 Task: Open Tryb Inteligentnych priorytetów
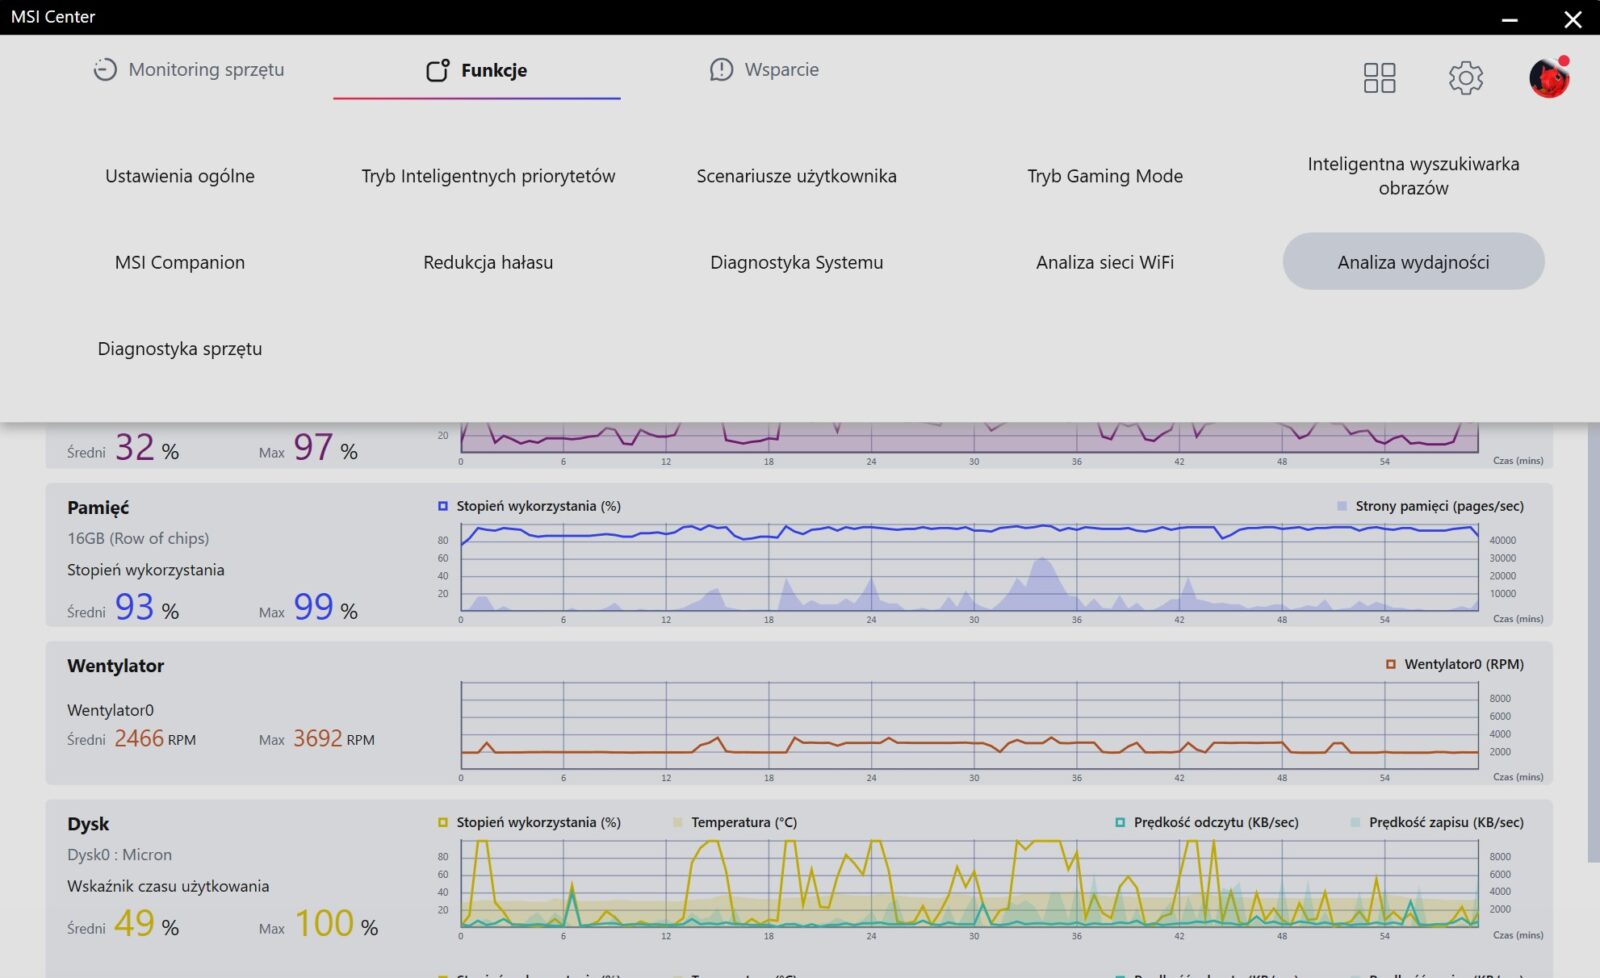488,176
